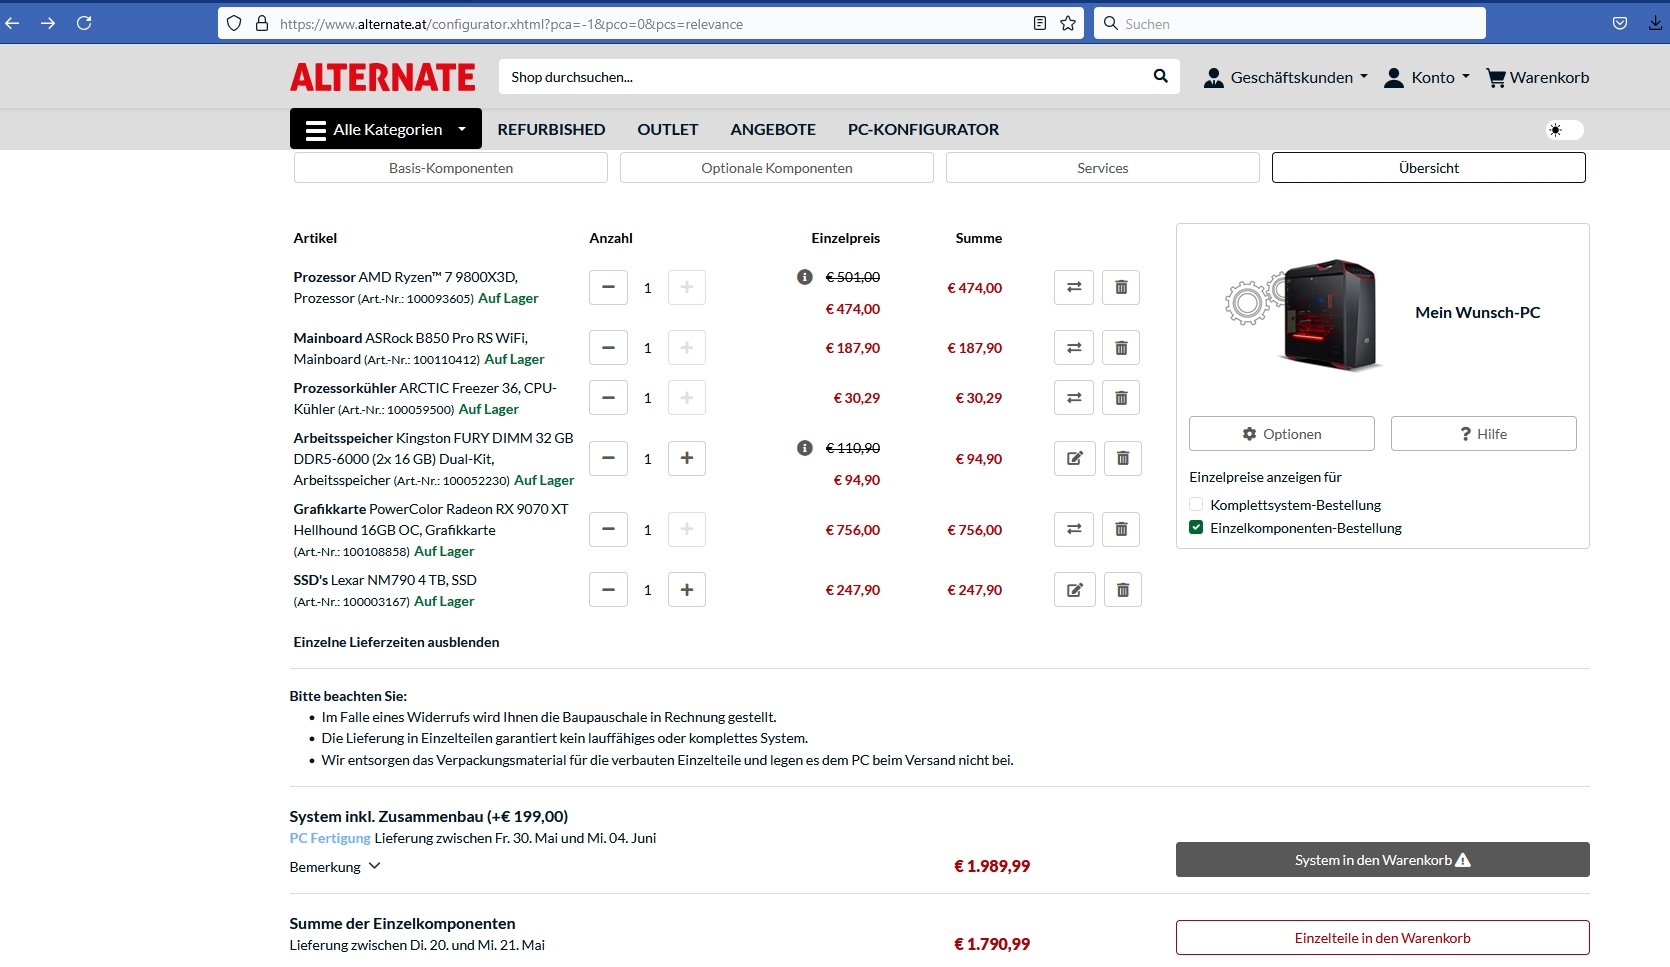Switch to the Übersicht tab
This screenshot has height=967, width=1670.
click(1429, 168)
